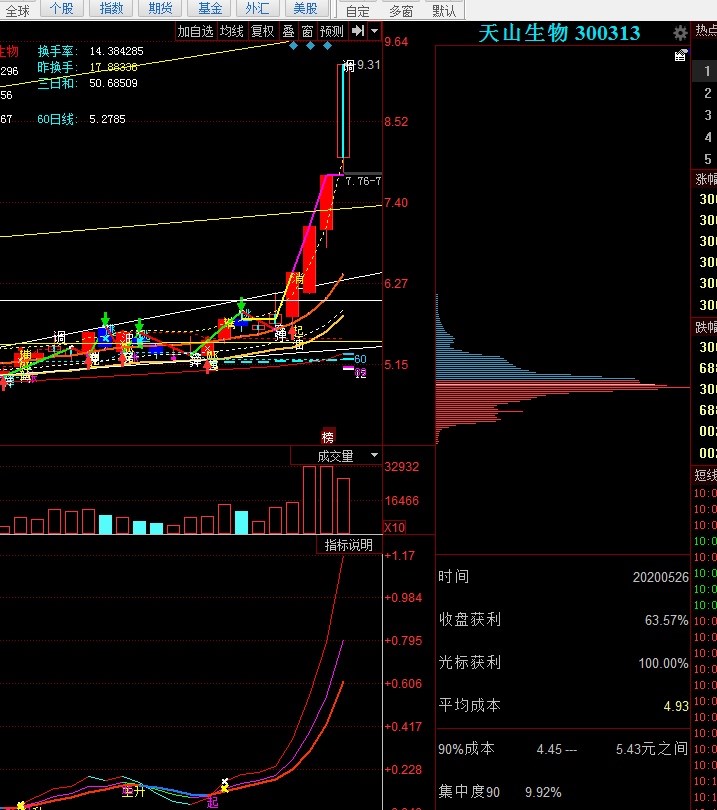Expand the chart toolbar dropdown arrow
This screenshot has height=810, width=717.
374,31
